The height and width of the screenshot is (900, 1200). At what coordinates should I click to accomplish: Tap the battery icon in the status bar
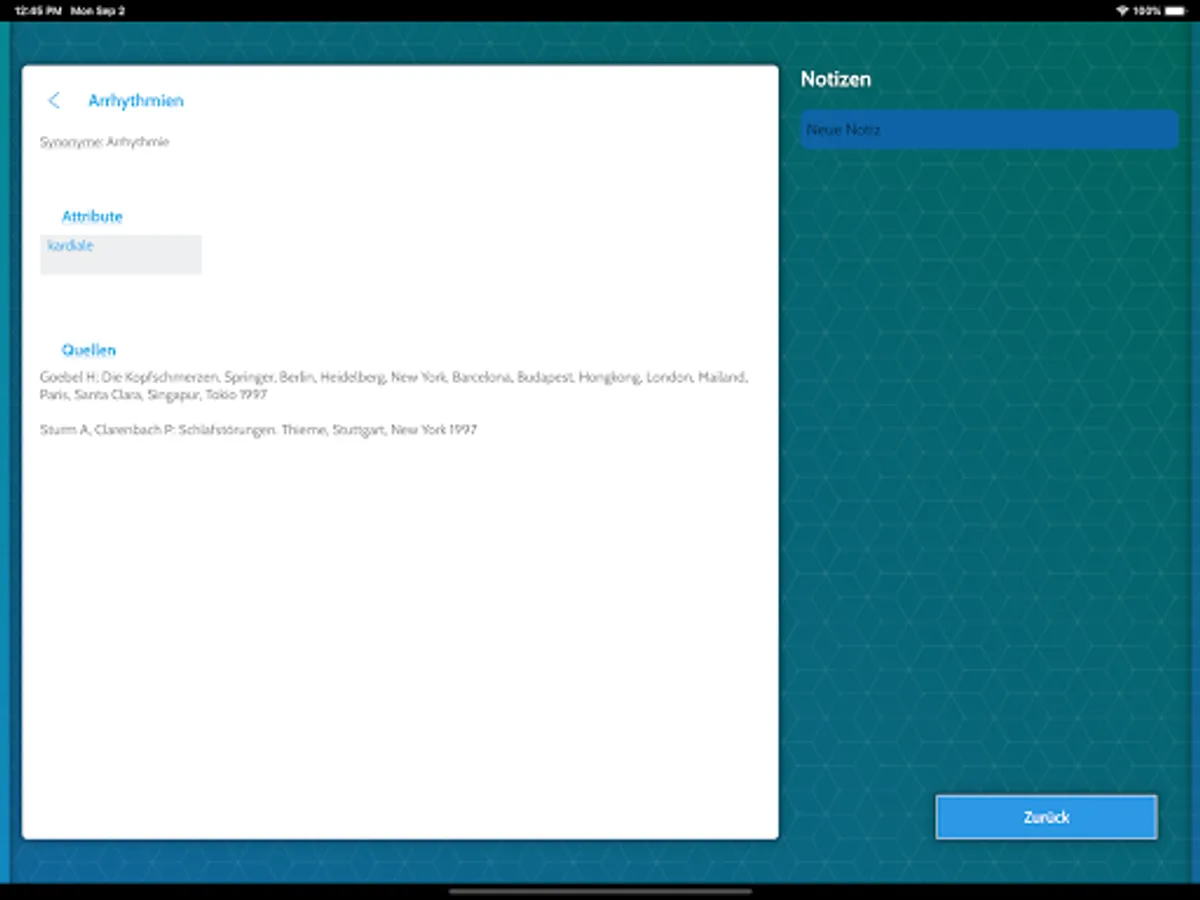(x=1174, y=10)
